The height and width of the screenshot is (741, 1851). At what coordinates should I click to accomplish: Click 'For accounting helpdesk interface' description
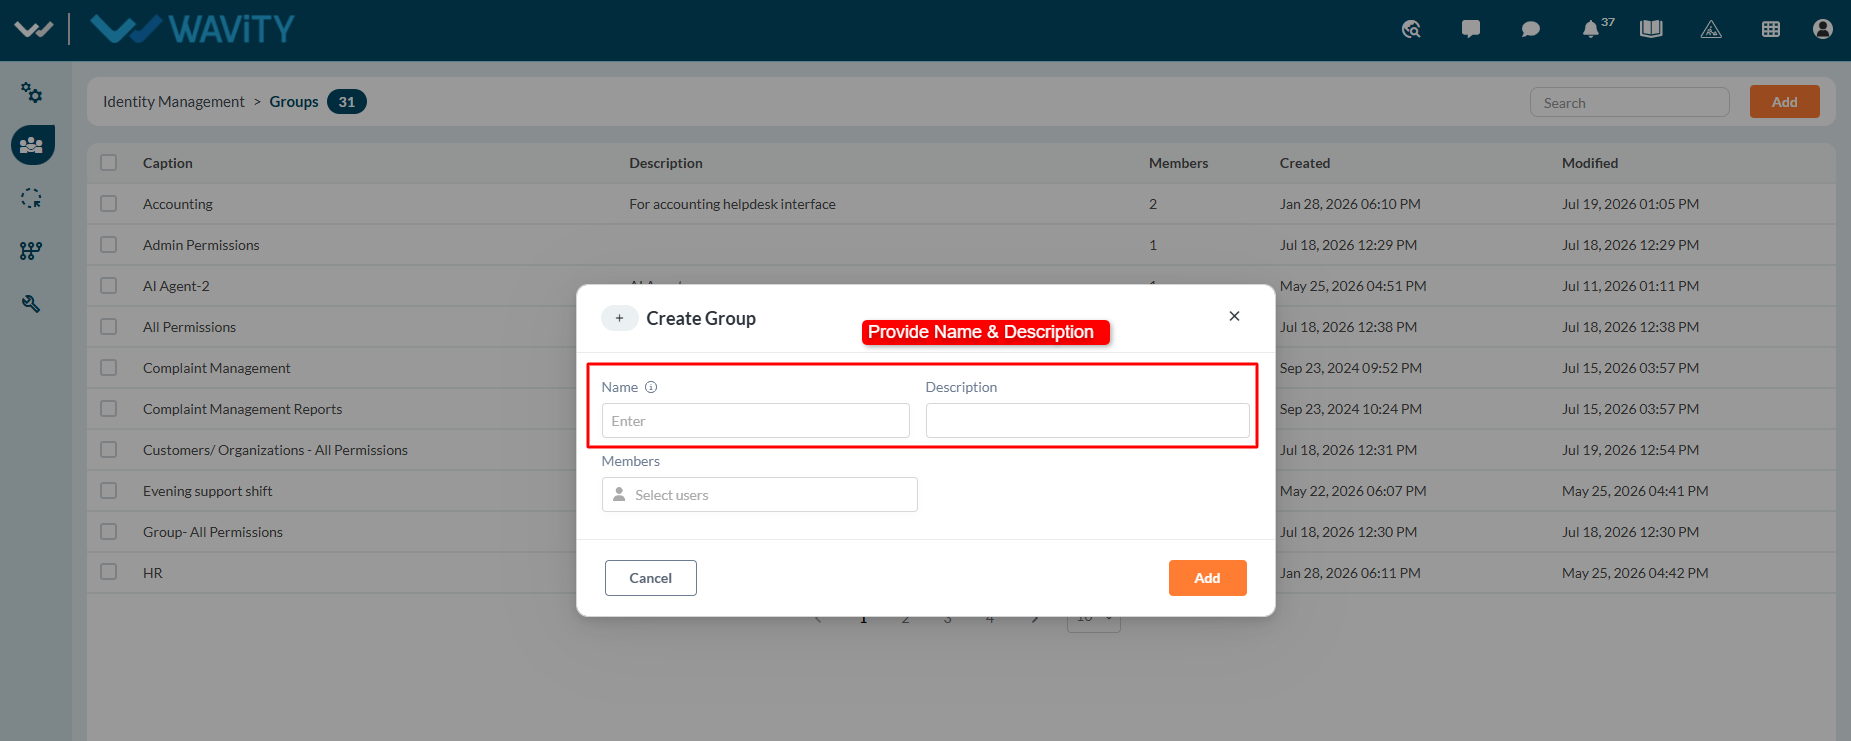tap(732, 204)
